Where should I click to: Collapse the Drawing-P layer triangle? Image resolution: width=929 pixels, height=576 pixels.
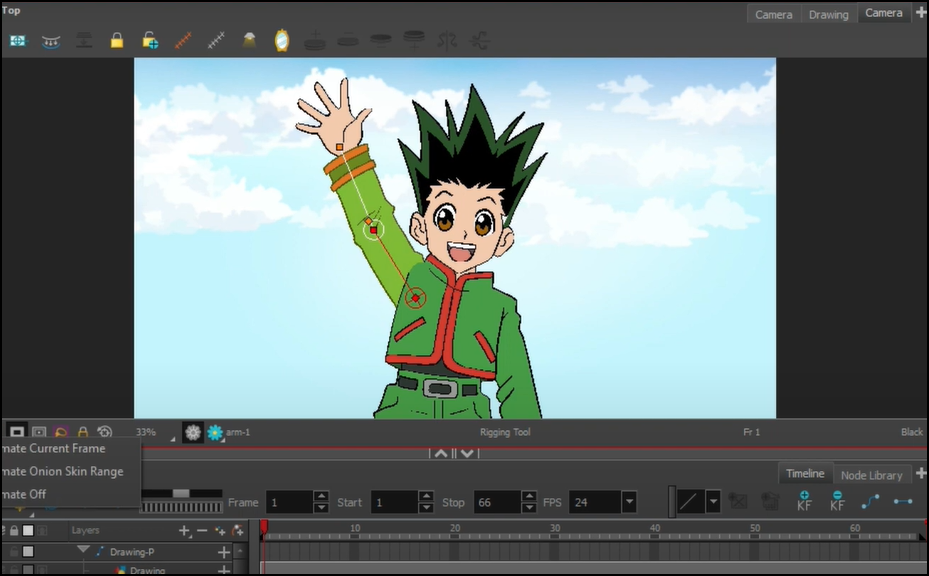click(83, 551)
